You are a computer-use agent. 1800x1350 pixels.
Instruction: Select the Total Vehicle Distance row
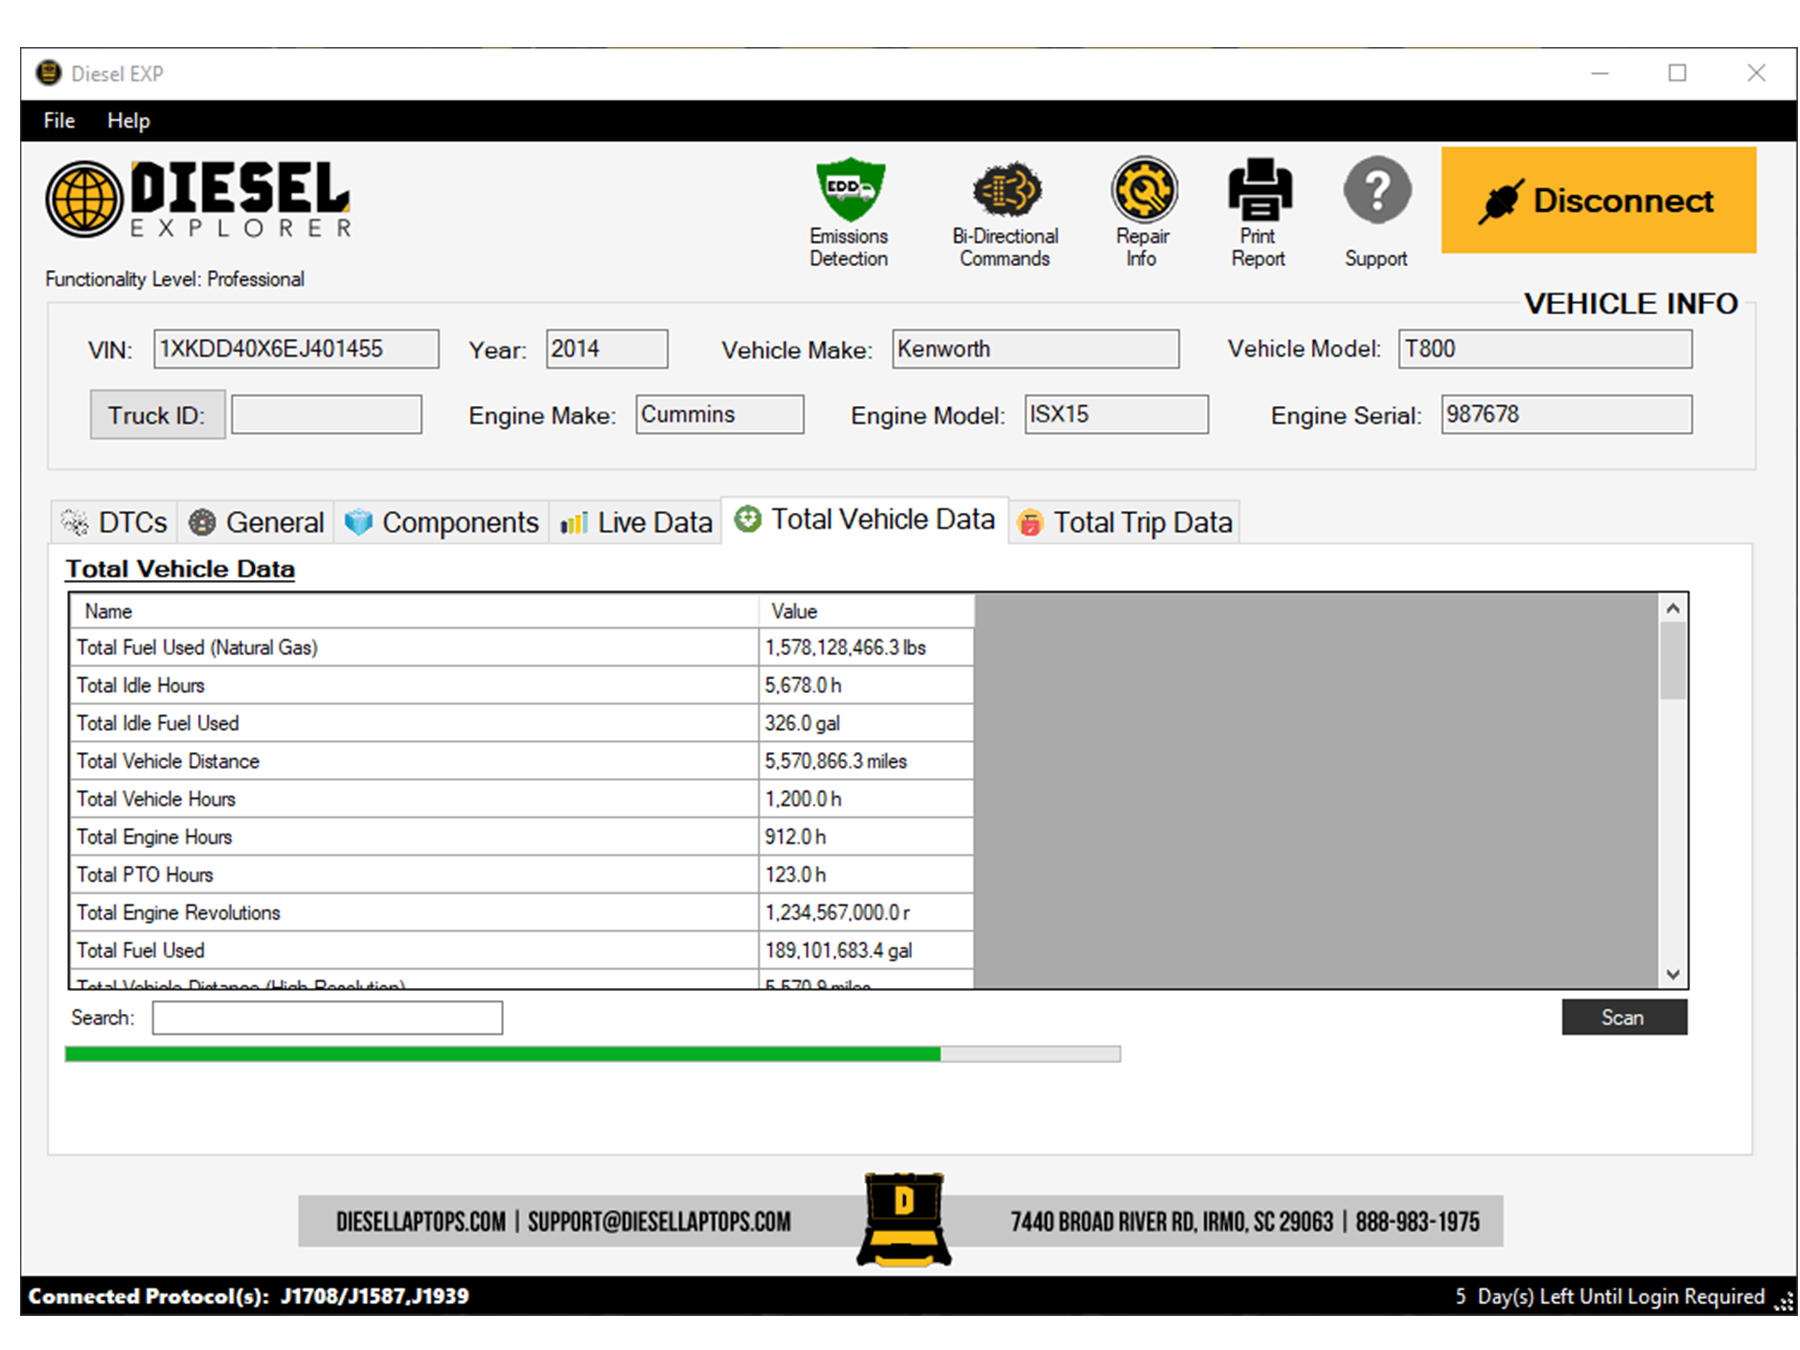[x=522, y=761]
